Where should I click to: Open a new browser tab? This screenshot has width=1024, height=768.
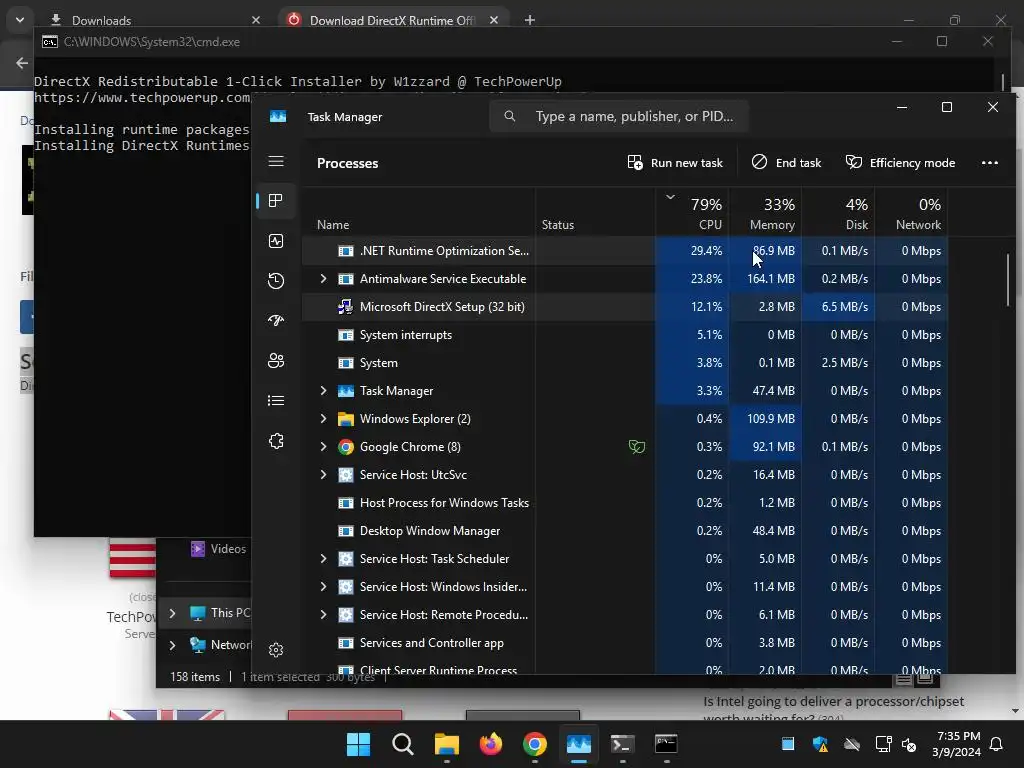530,20
